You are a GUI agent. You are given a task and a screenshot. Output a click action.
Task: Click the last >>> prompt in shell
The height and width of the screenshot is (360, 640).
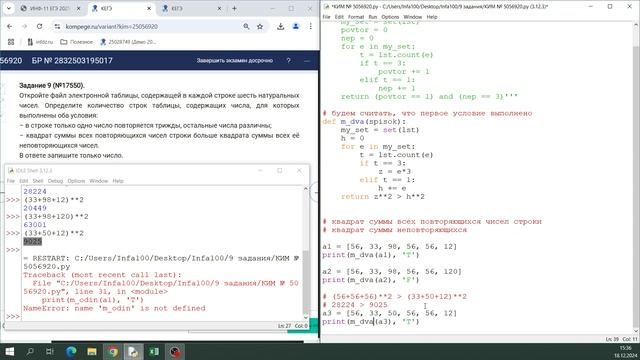tap(13, 316)
